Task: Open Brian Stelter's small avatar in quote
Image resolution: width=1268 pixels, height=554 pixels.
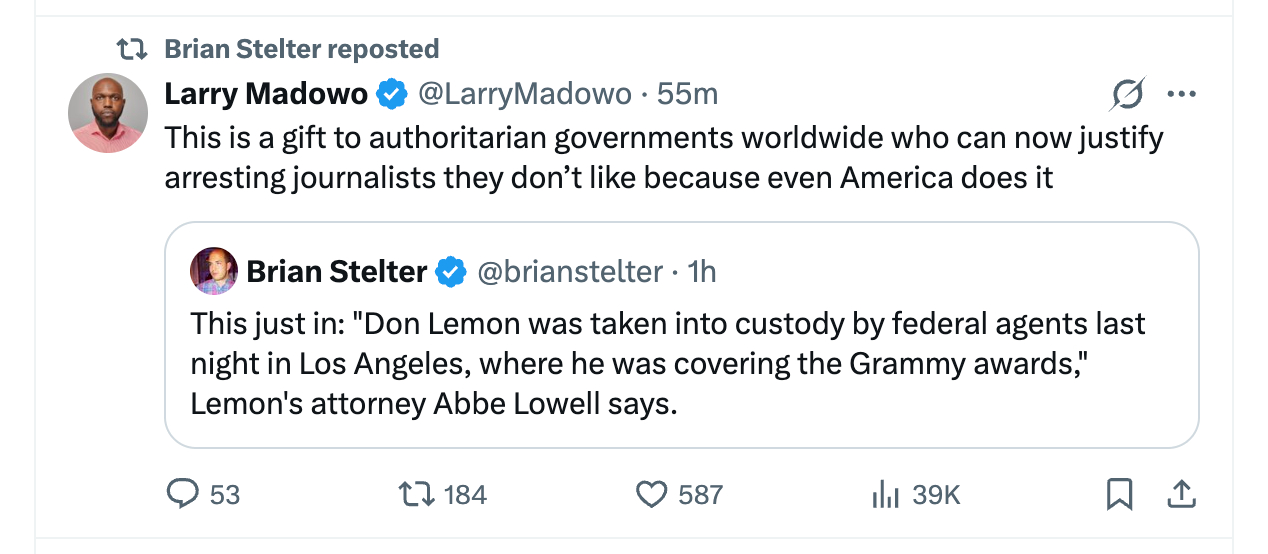Action: (214, 271)
